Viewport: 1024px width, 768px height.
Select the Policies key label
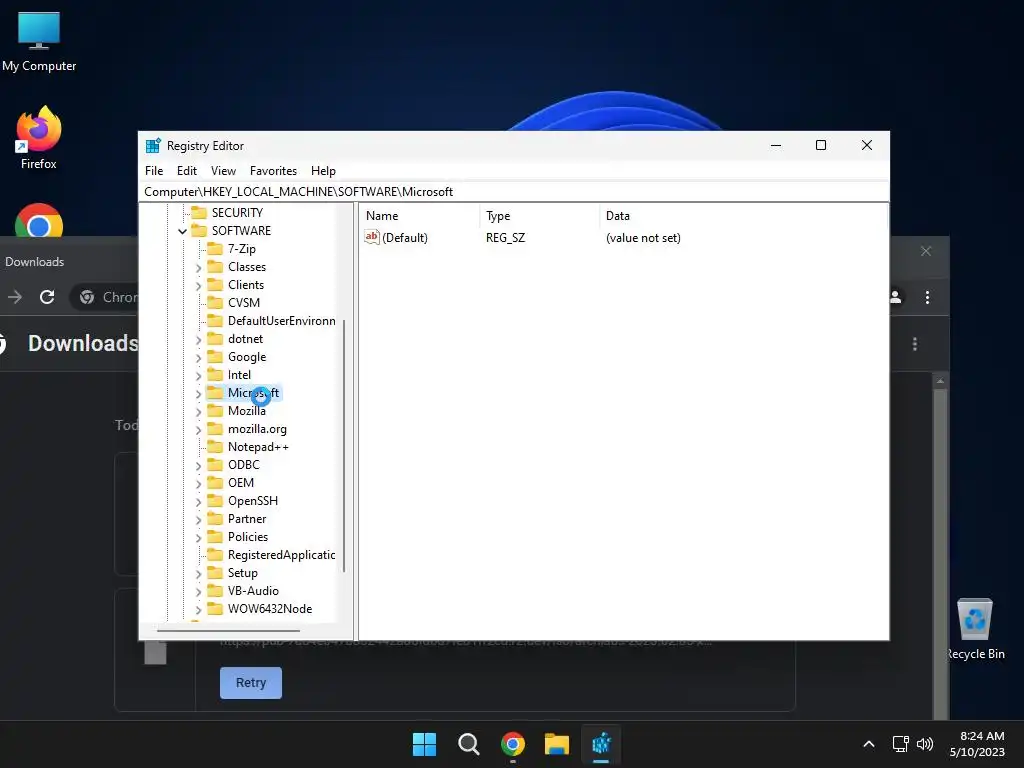tap(248, 537)
